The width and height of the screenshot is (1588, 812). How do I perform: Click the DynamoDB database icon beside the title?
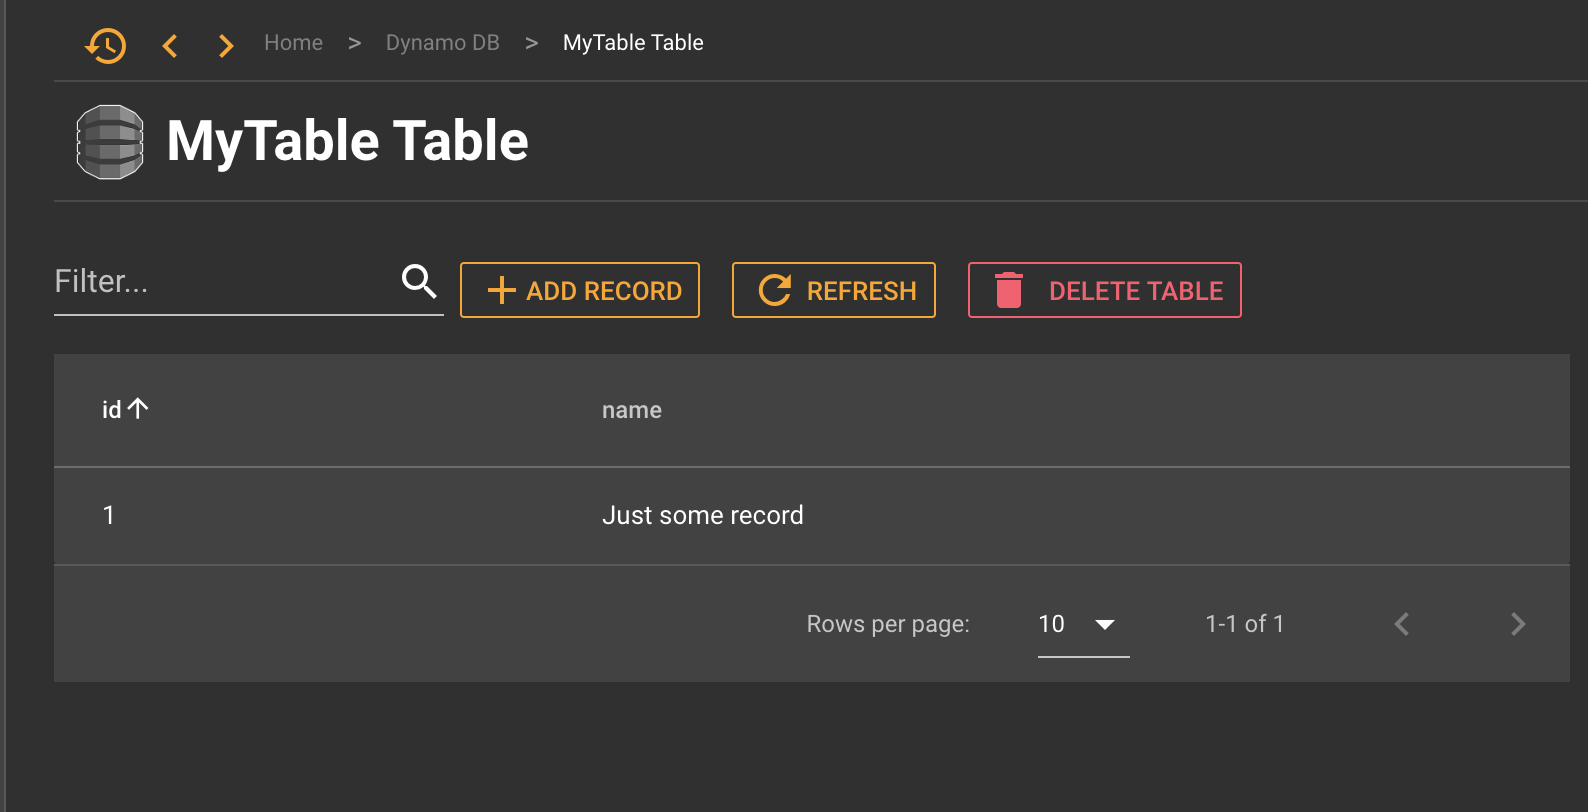coord(110,142)
